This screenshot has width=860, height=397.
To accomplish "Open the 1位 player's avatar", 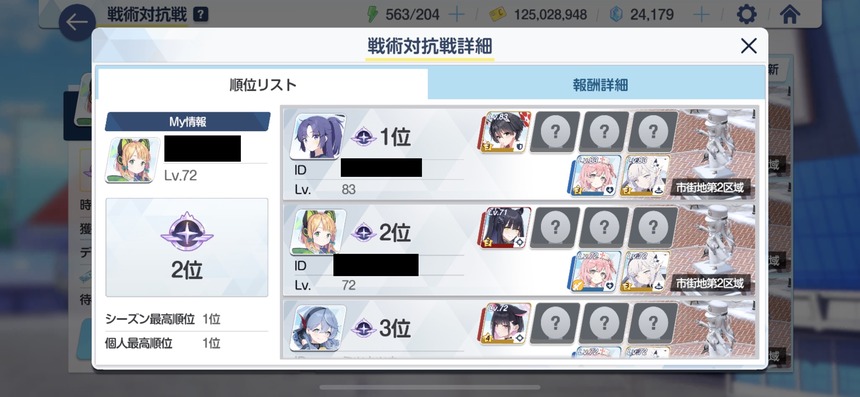I will (318, 137).
